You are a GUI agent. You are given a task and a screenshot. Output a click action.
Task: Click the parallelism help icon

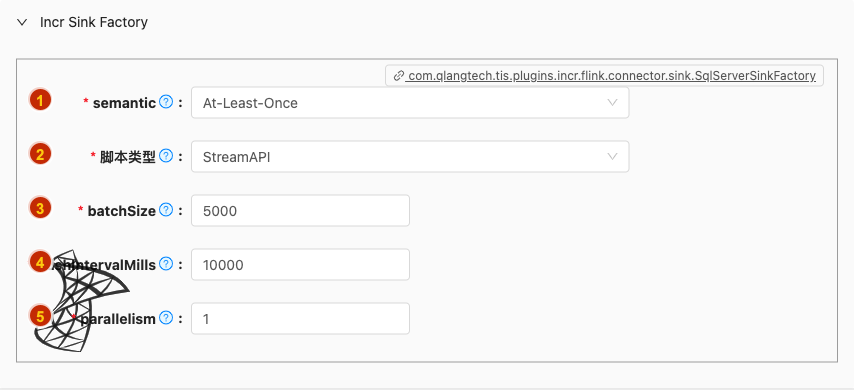click(166, 318)
